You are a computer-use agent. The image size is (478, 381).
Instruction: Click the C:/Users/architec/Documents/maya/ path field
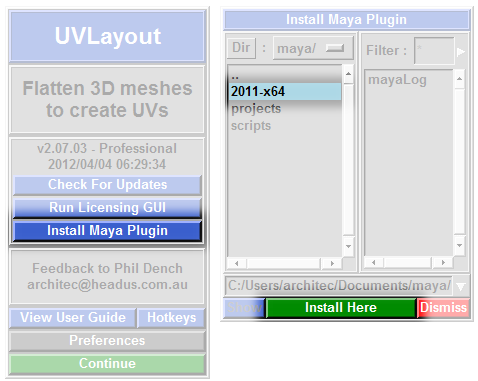[x=339, y=286]
